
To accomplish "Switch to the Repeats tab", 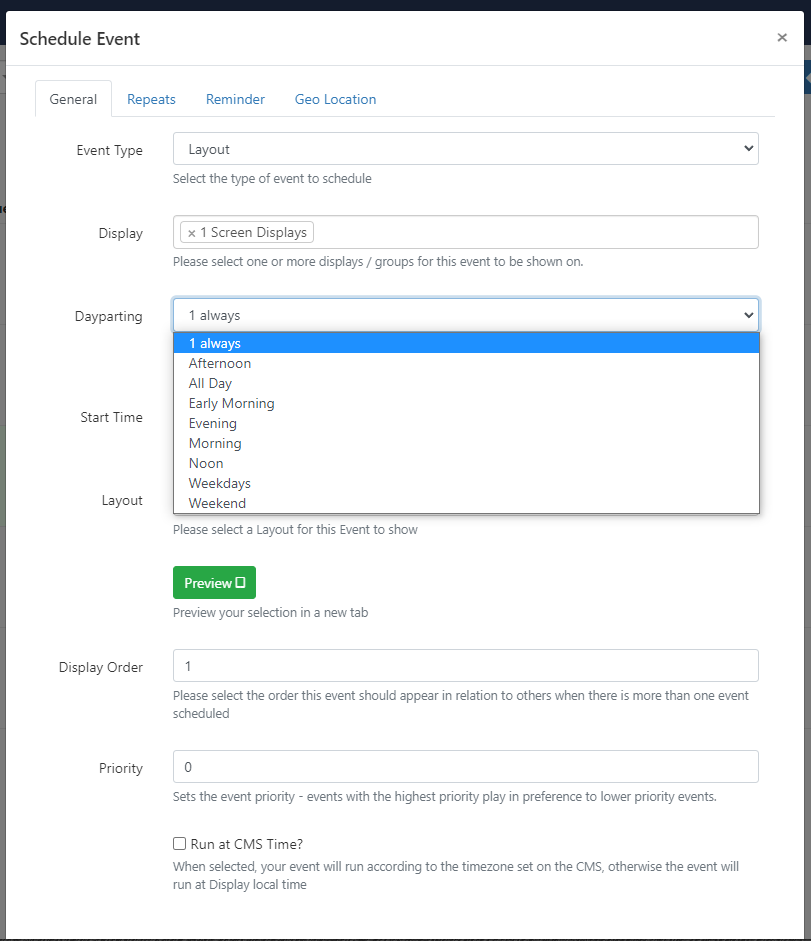I will [151, 99].
